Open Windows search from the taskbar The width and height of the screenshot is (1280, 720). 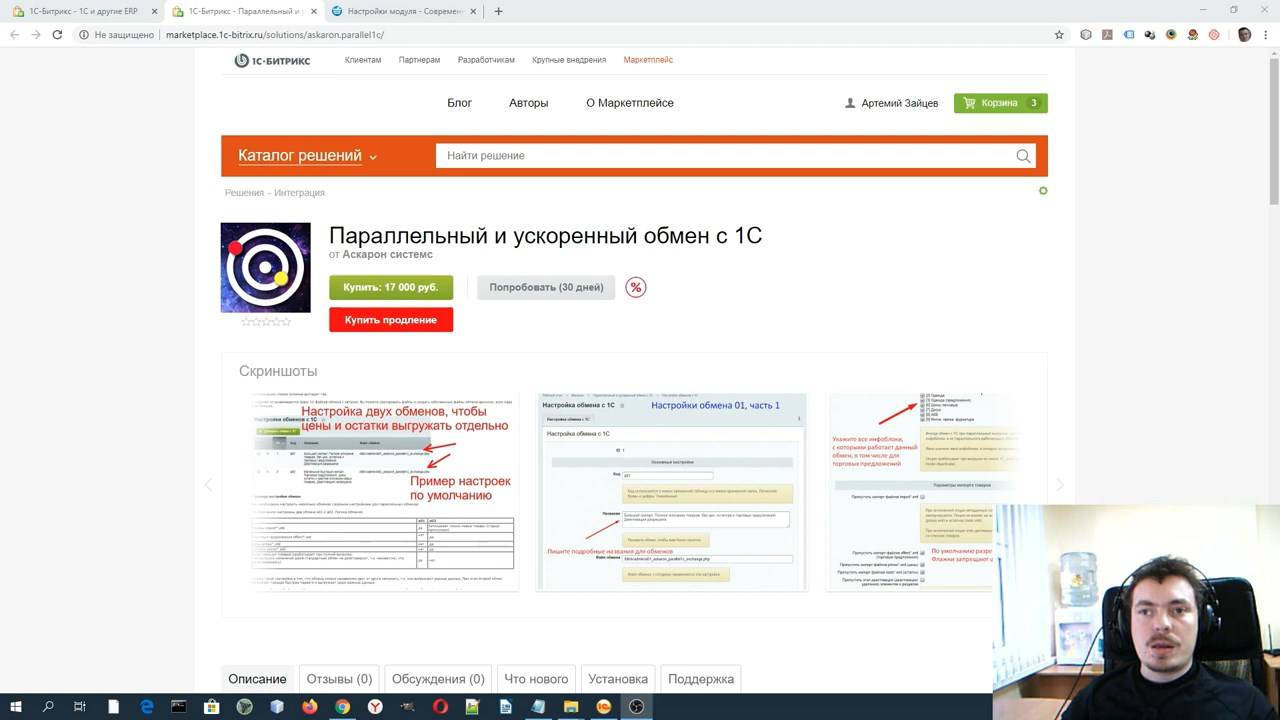pos(48,706)
